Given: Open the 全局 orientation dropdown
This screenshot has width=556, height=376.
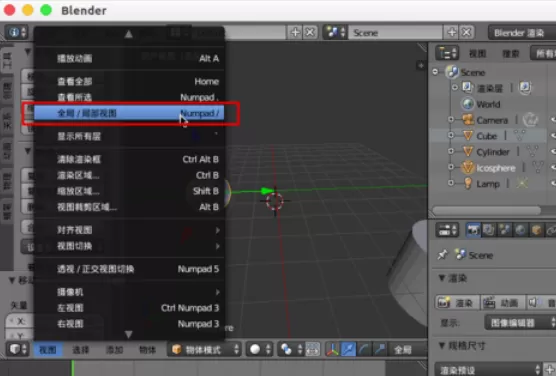Looking at the screenshot, I should pyautogui.click(x=408, y=349).
